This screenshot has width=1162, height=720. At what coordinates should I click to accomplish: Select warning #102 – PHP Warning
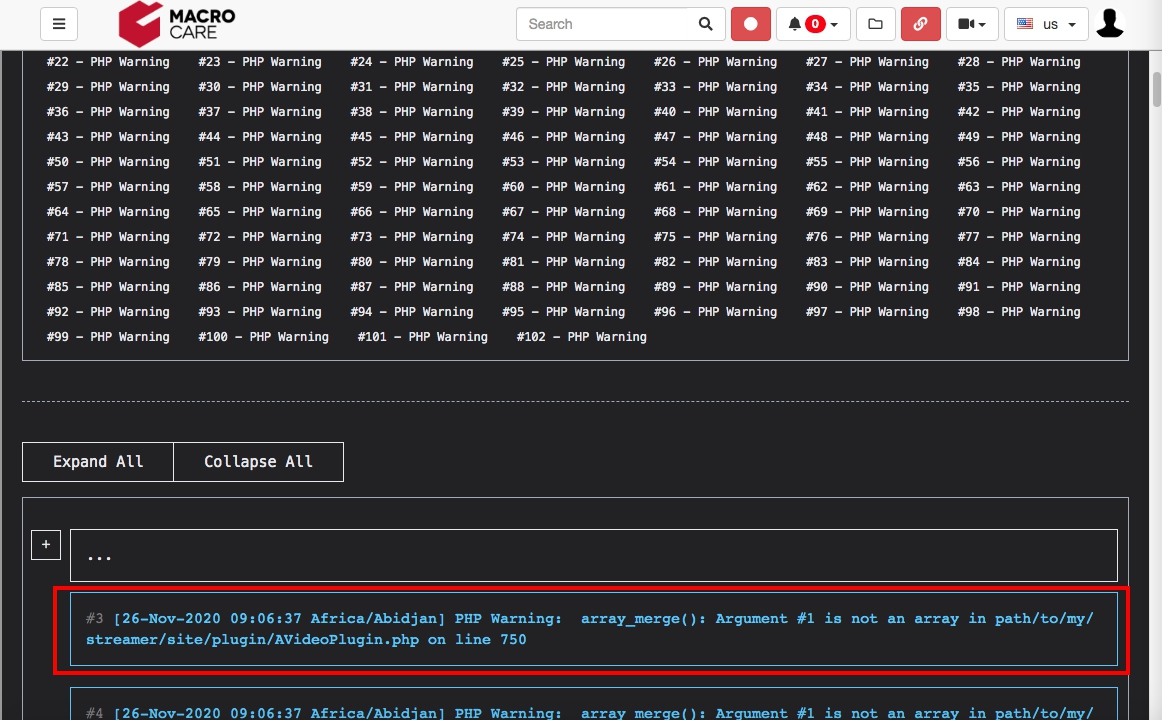(x=580, y=336)
